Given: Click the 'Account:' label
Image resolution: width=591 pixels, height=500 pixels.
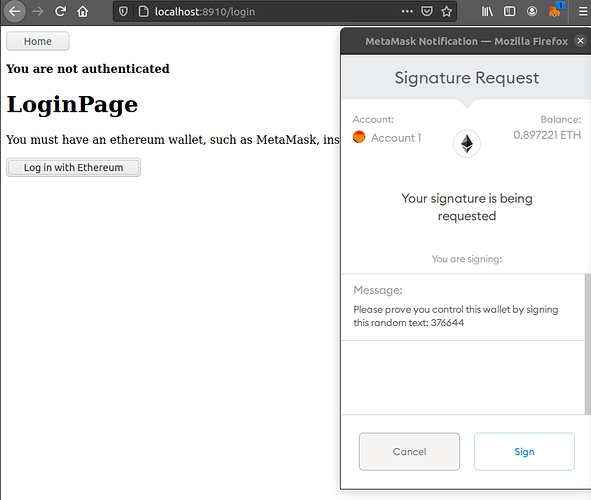Looking at the screenshot, I should point(373,119).
